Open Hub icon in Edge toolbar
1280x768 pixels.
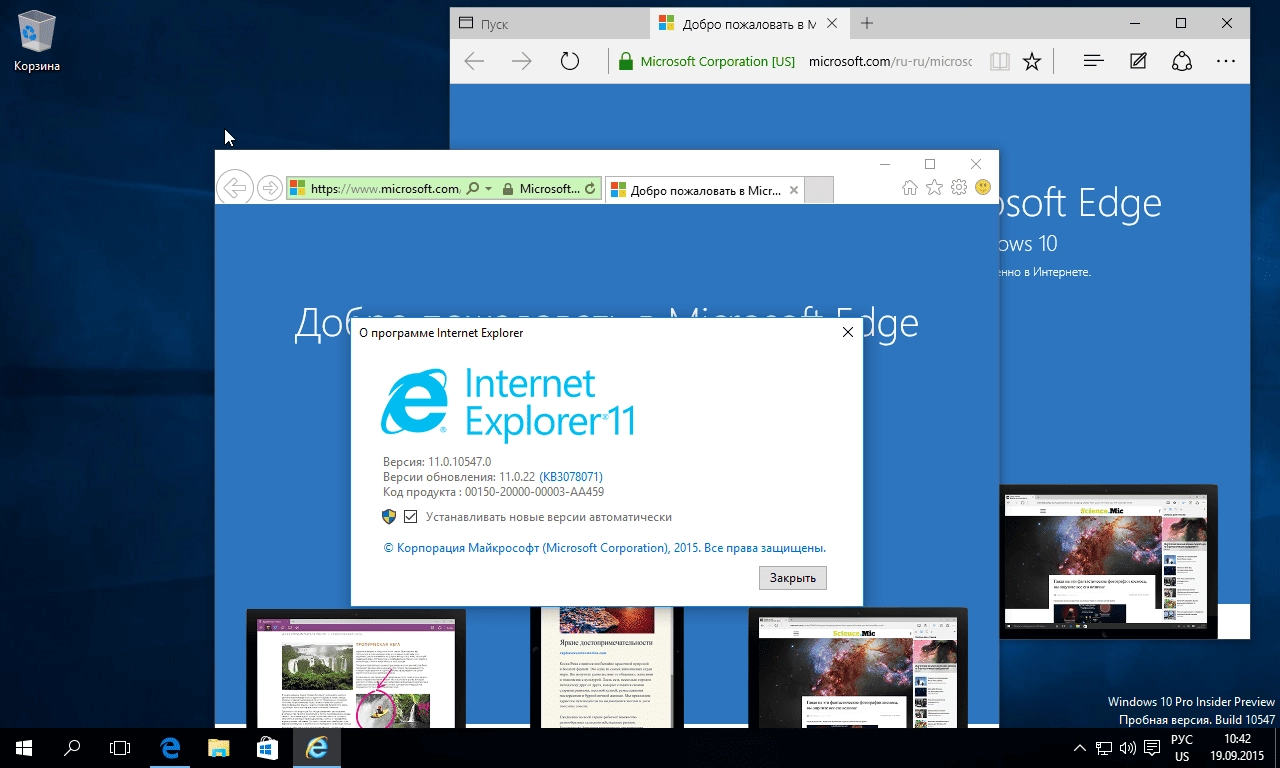(1093, 62)
